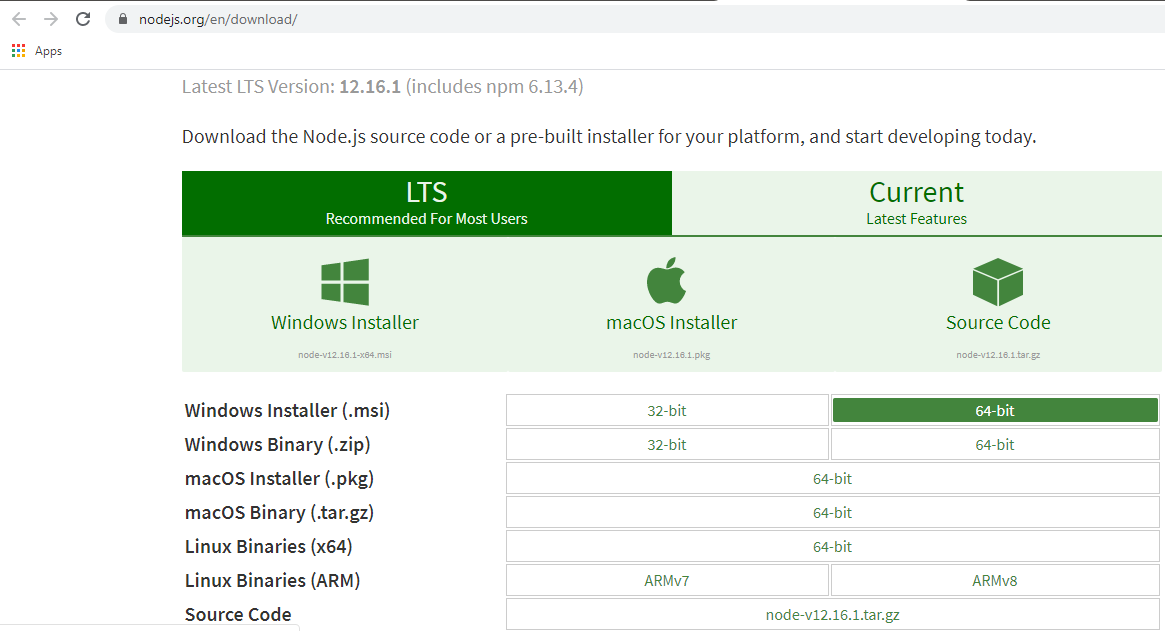
Task: Click the Latest LTS Version 12.16.1 text
Action: click(383, 87)
